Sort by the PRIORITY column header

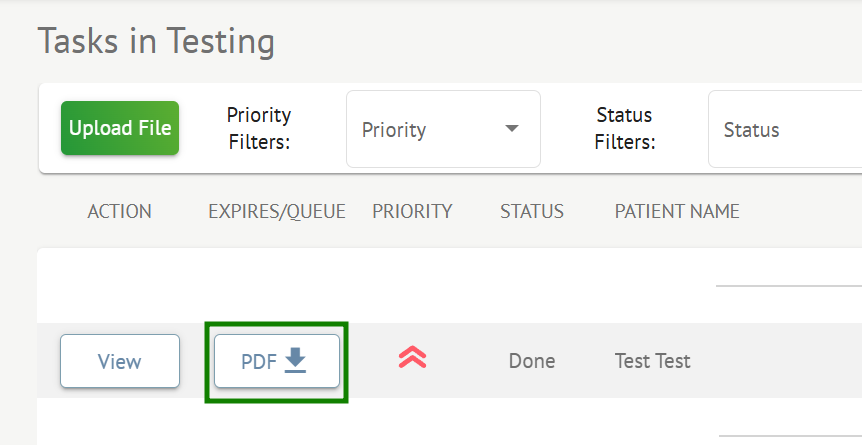412,211
